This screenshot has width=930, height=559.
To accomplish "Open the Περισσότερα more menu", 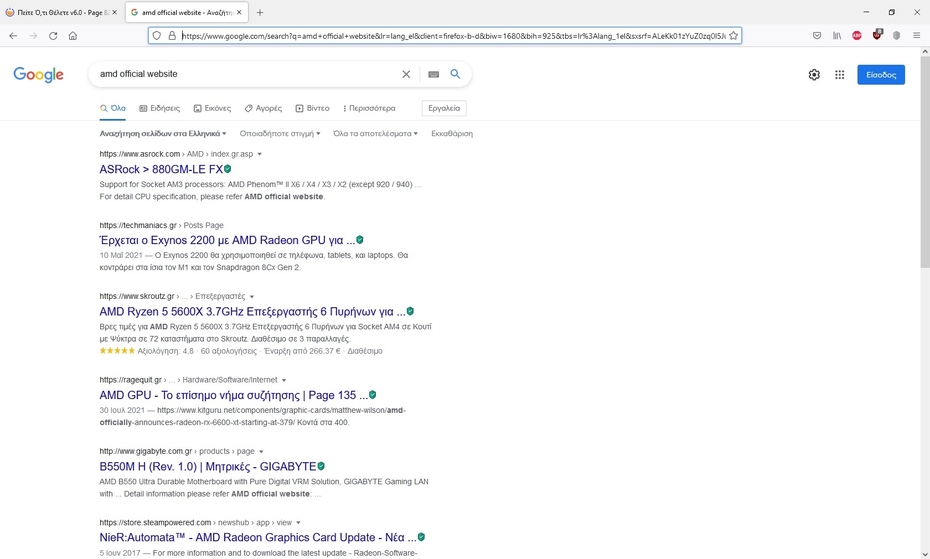I will pos(369,108).
